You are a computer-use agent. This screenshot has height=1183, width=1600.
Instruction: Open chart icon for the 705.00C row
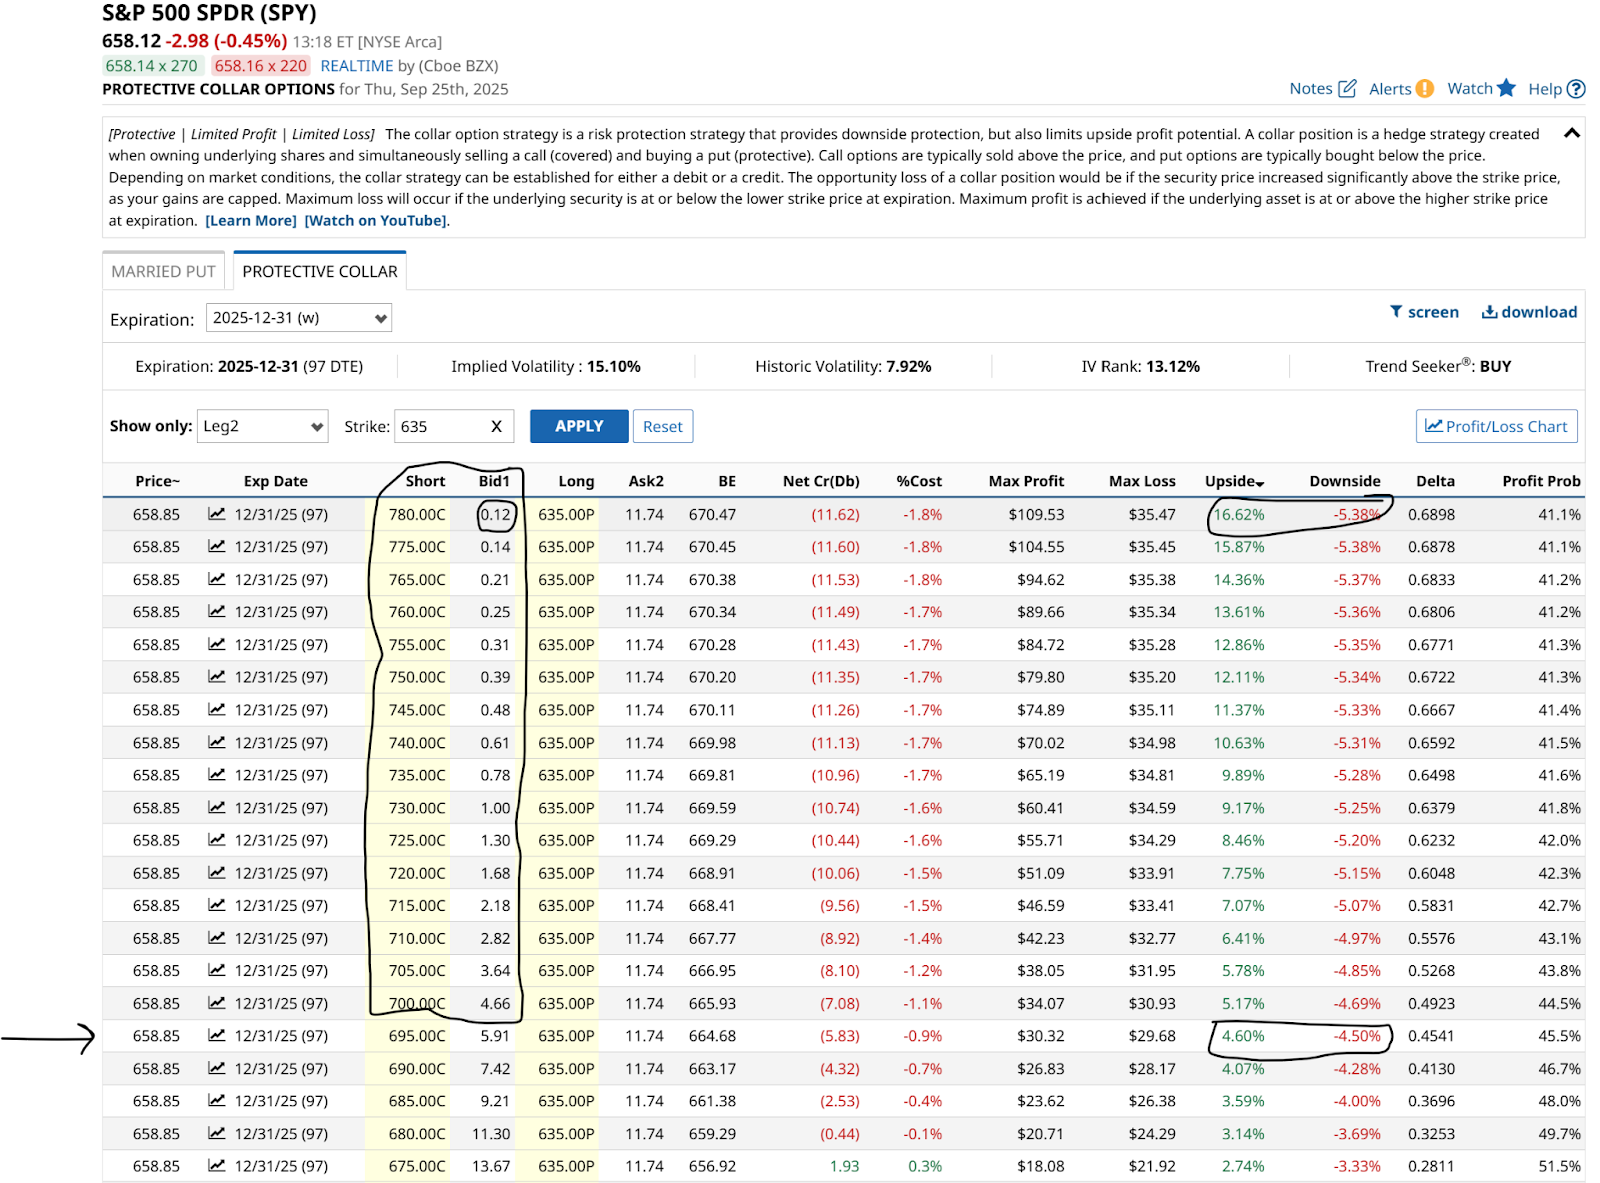coord(216,970)
